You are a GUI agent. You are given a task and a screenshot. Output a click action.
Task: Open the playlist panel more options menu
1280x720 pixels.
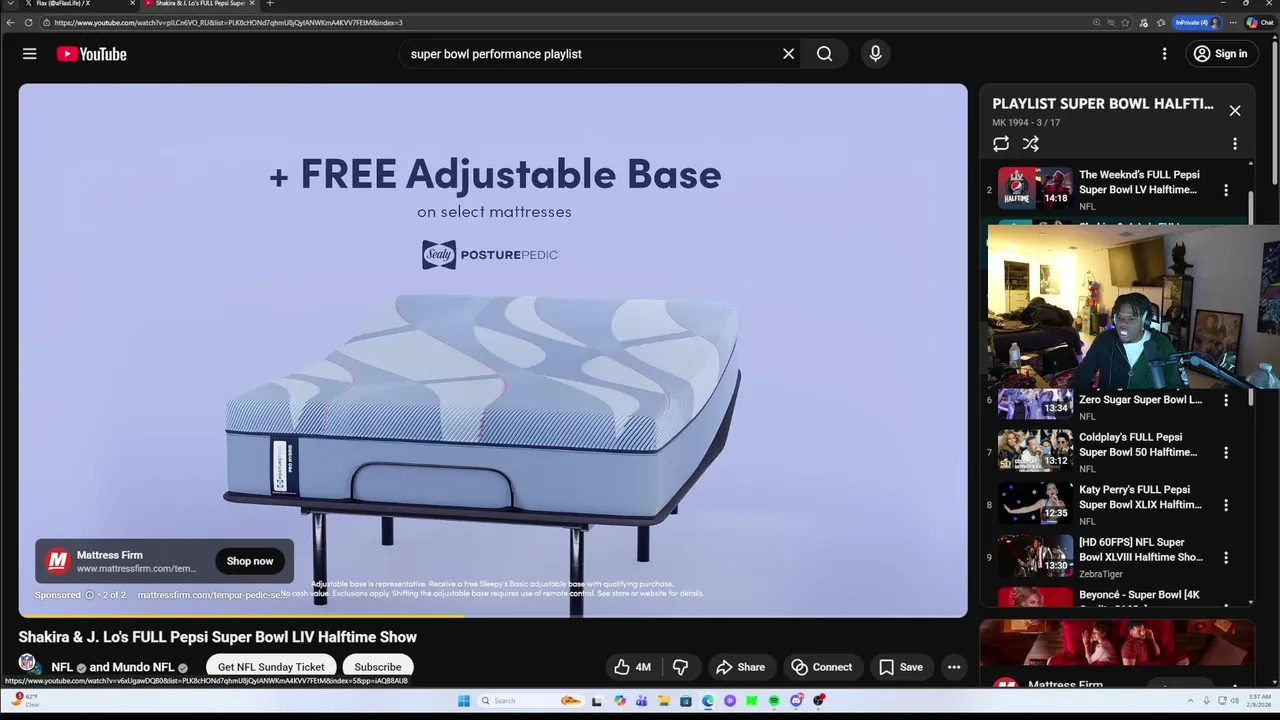pyautogui.click(x=1235, y=144)
